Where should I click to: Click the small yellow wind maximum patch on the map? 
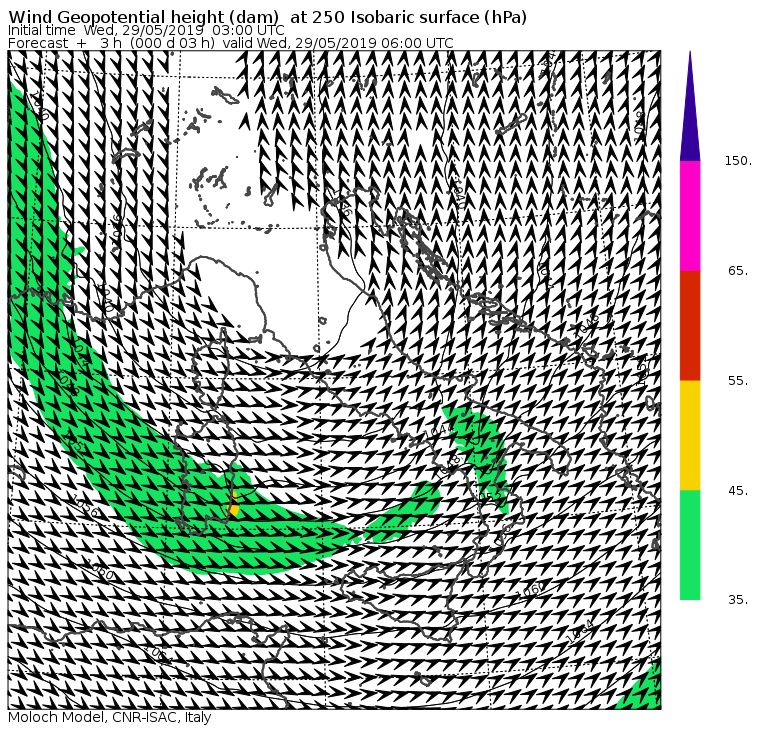click(x=234, y=505)
